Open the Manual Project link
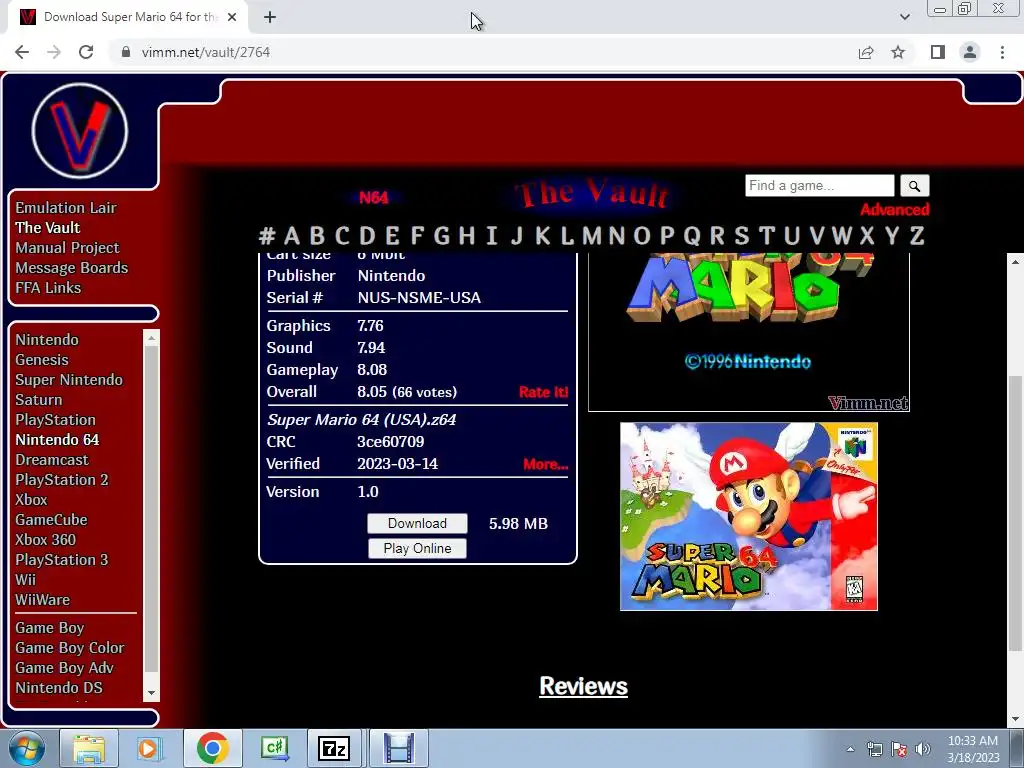Screen dimensions: 1024x768 coord(67,248)
